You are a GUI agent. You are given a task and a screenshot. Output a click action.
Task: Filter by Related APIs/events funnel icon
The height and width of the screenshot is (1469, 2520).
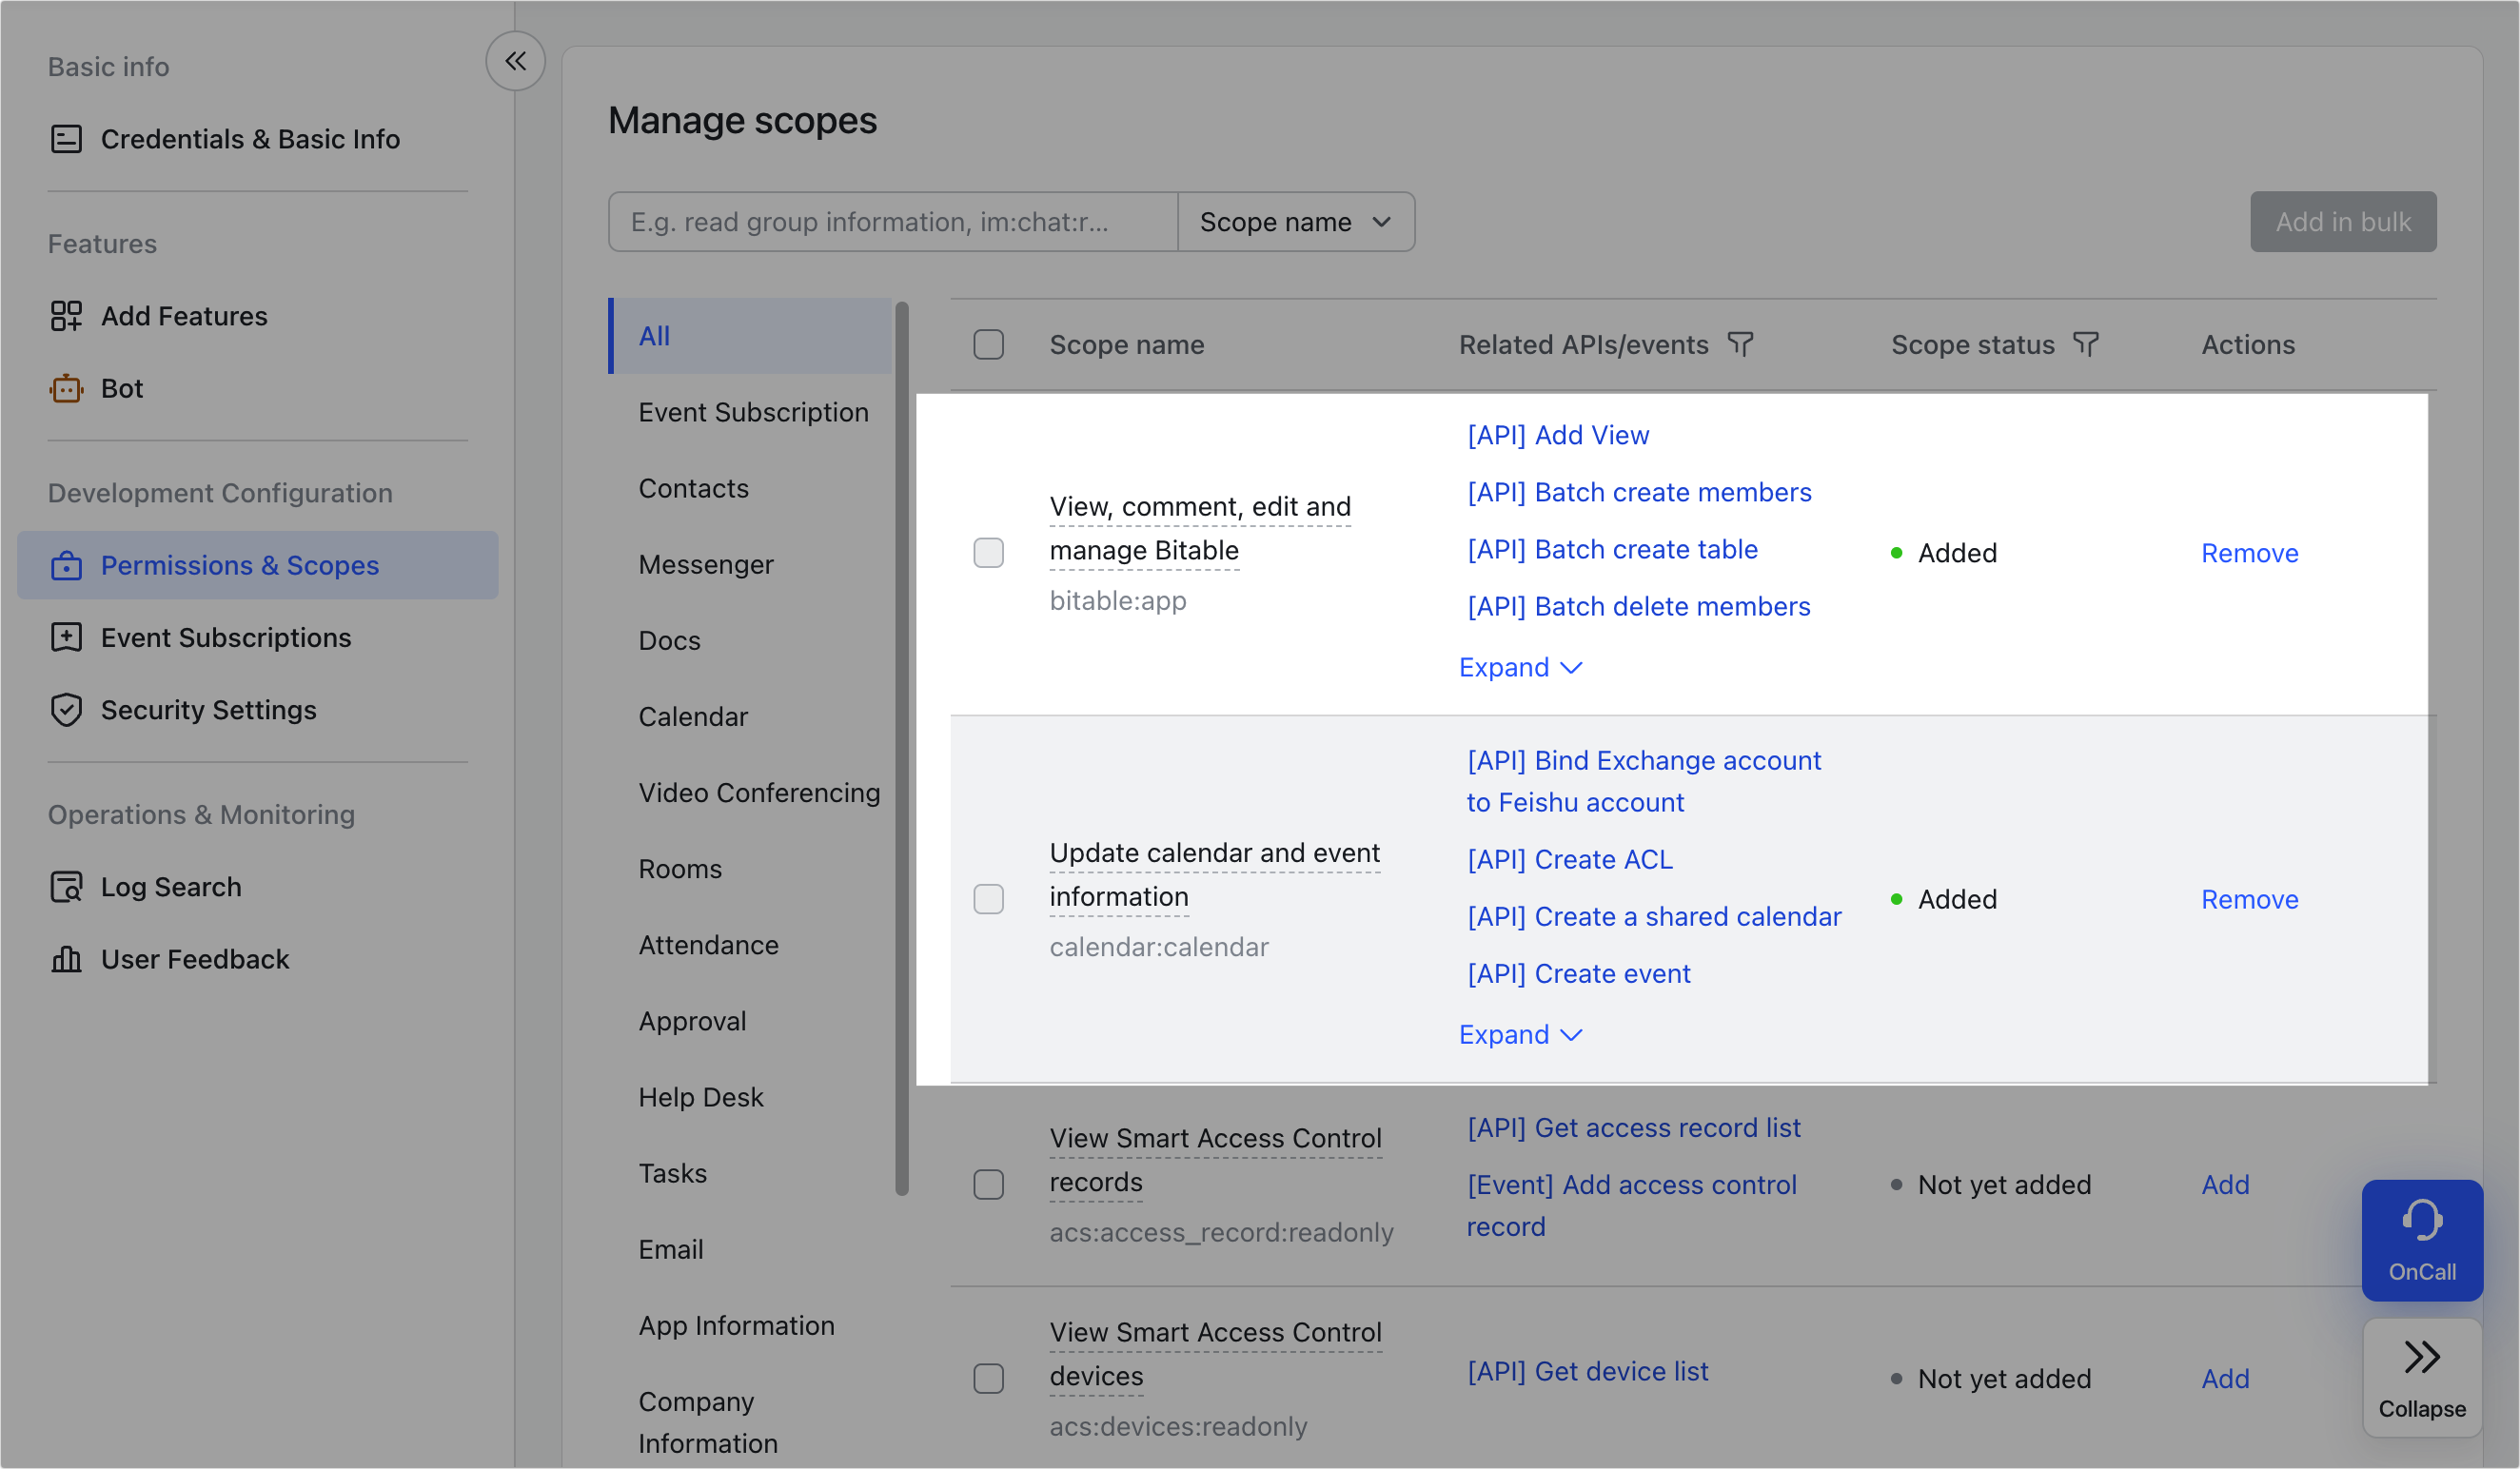click(x=1740, y=345)
